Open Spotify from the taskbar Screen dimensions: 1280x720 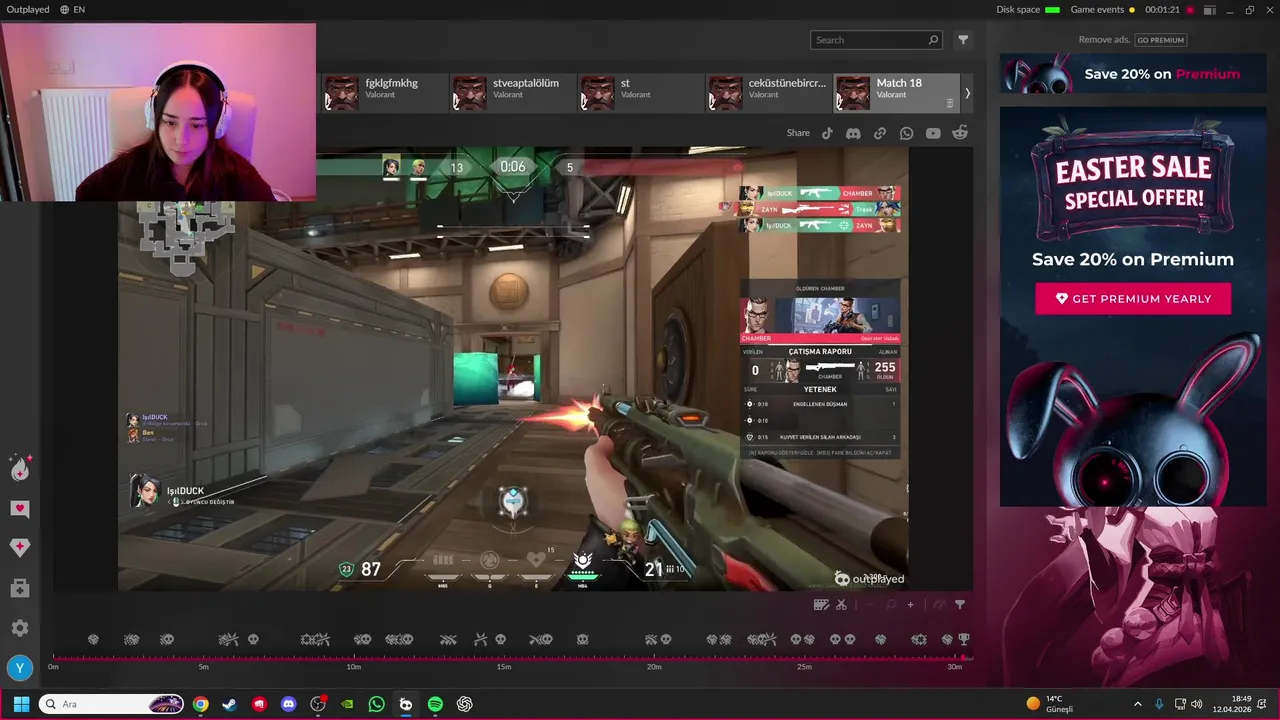click(435, 704)
